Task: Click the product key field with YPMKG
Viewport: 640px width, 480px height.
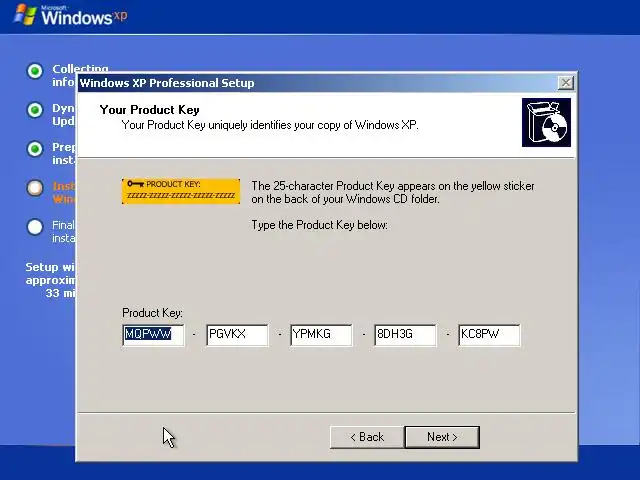Action: click(x=321, y=335)
